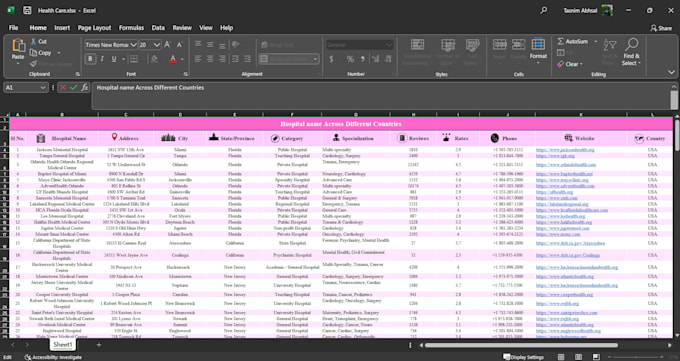Confirm the formula bar entry (green check)

[x=74, y=87]
